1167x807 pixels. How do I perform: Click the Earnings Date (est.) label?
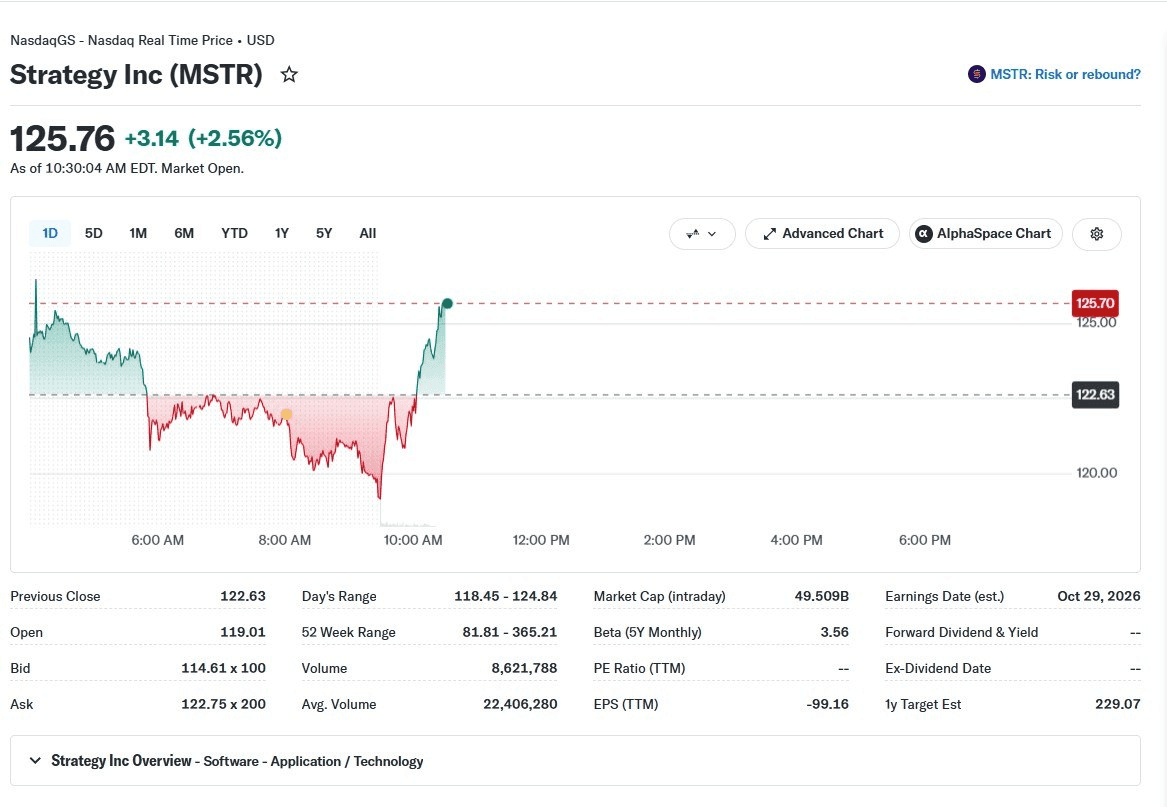point(944,596)
